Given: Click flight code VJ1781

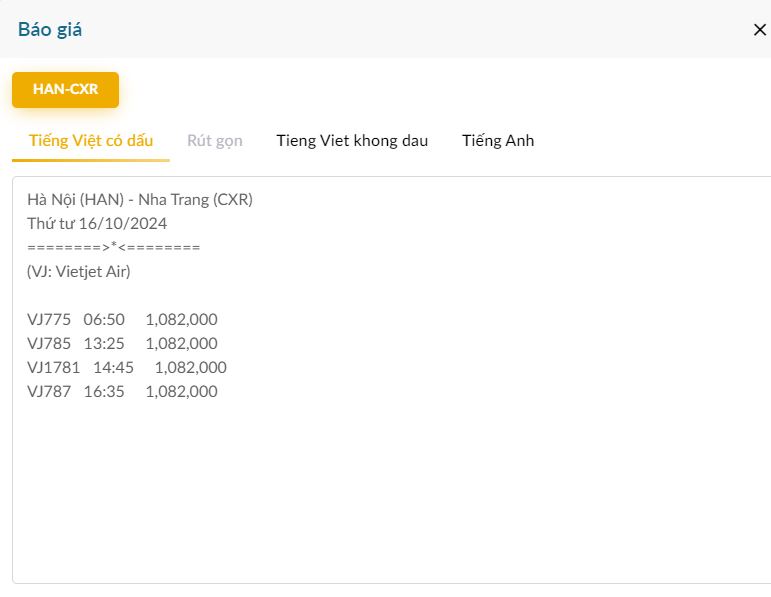Looking at the screenshot, I should 53,367.
